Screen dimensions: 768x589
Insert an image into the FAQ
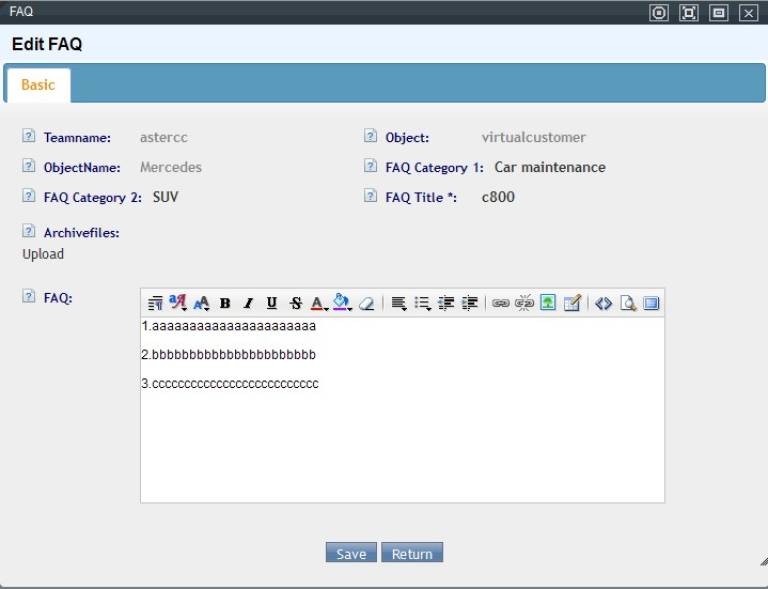[x=548, y=303]
